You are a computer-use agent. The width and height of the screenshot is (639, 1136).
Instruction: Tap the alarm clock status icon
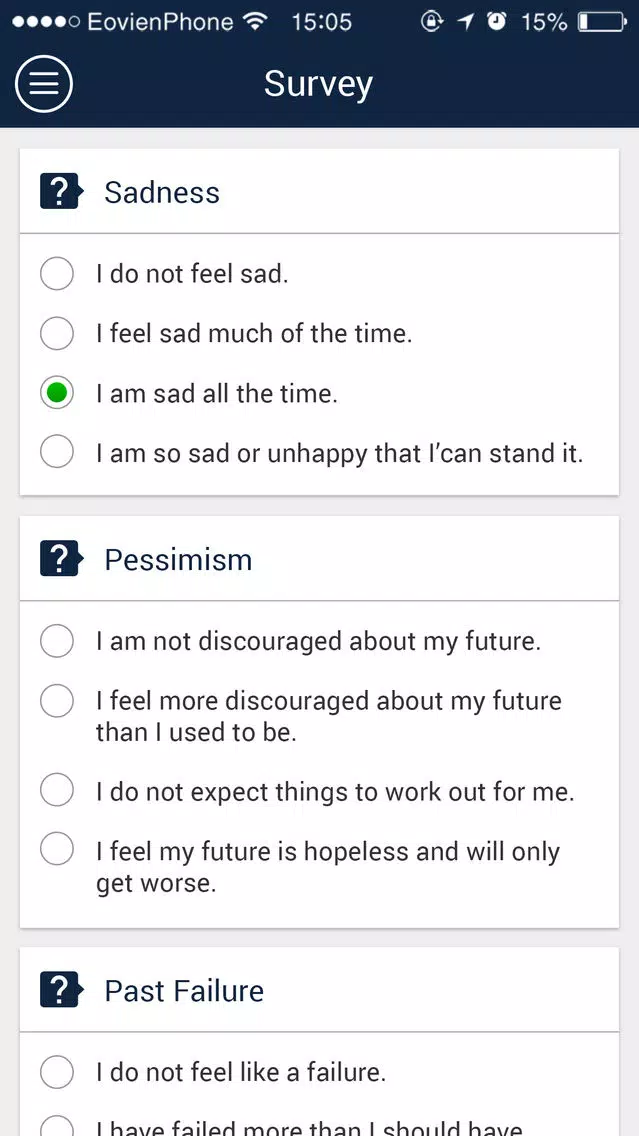(497, 22)
